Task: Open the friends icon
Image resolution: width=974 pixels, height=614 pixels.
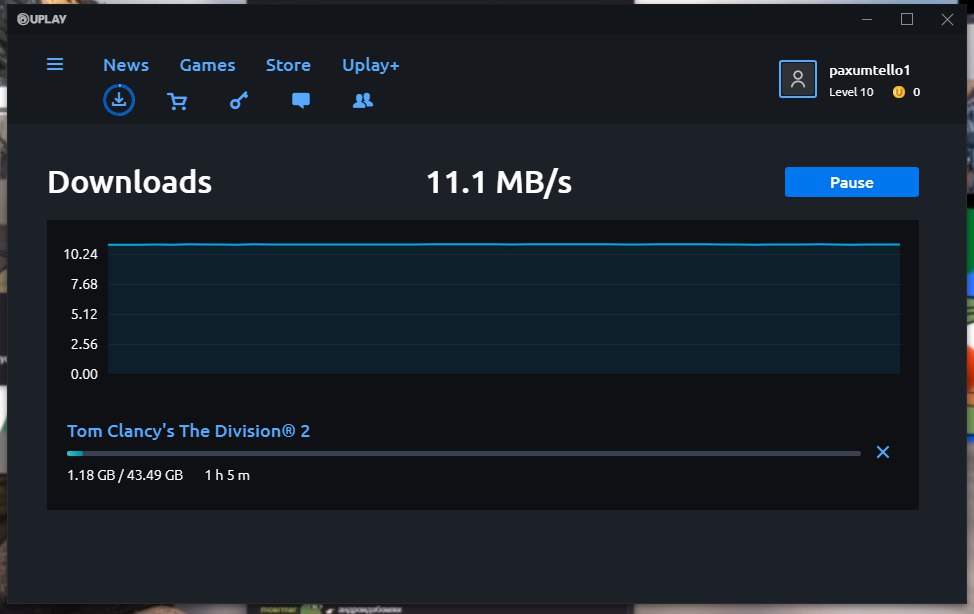Action: [x=363, y=101]
